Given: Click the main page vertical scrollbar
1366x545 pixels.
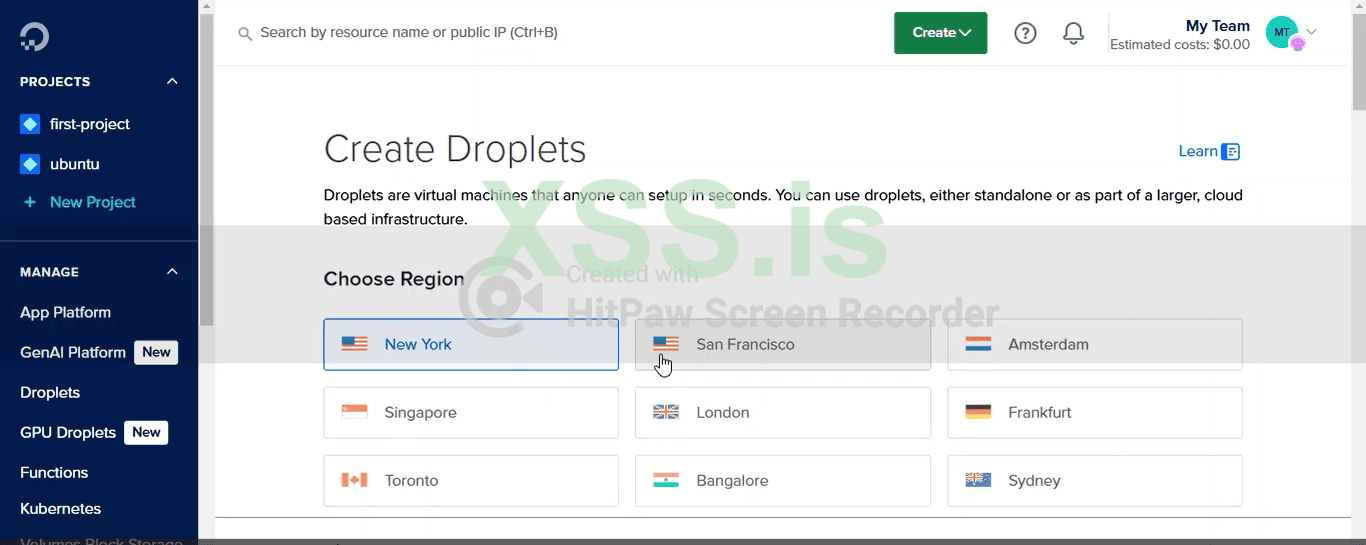Looking at the screenshot, I should 1359,60.
